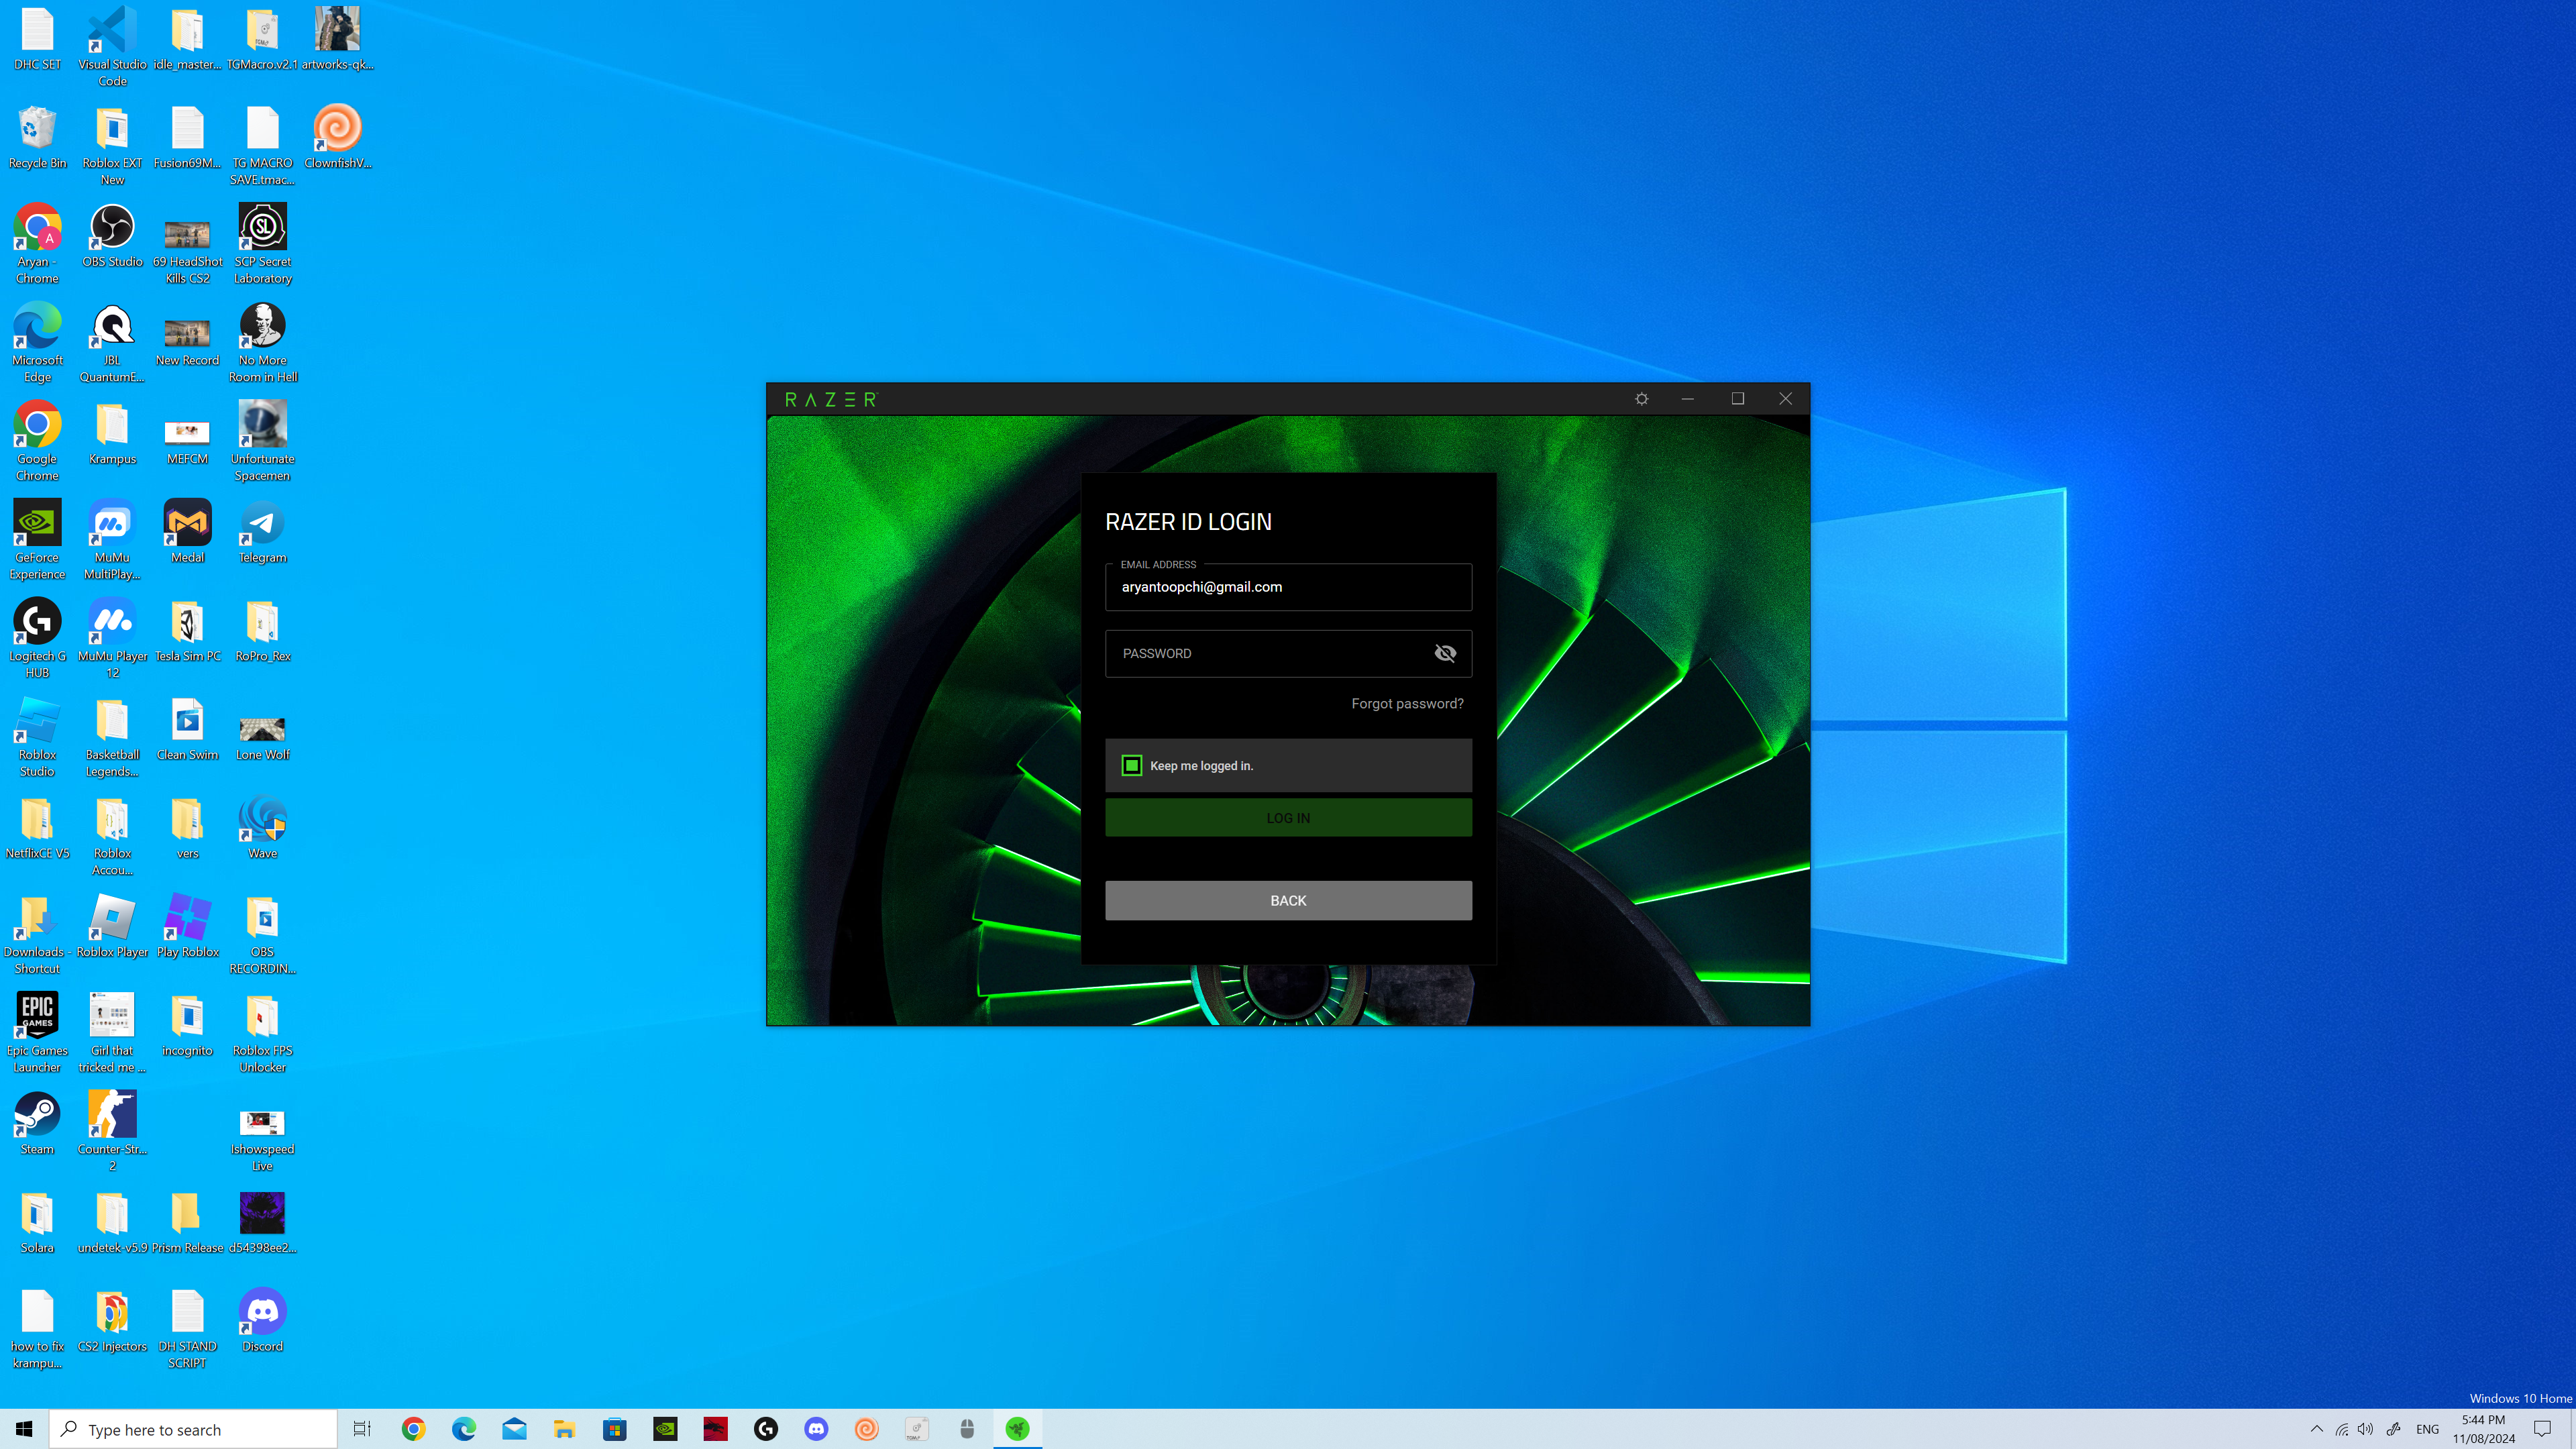2576x1449 pixels.
Task: Open the notification center icon
Action: (2541, 1429)
